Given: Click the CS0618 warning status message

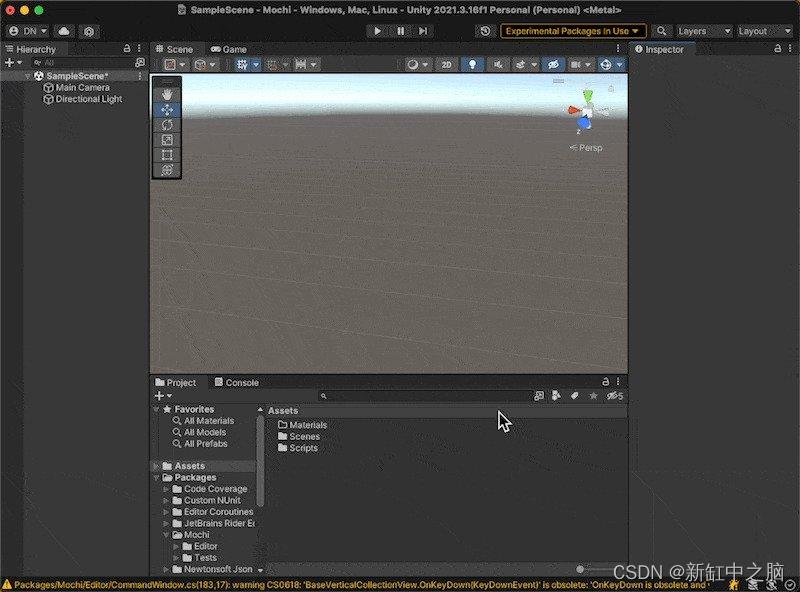Looking at the screenshot, I should (x=357, y=585).
